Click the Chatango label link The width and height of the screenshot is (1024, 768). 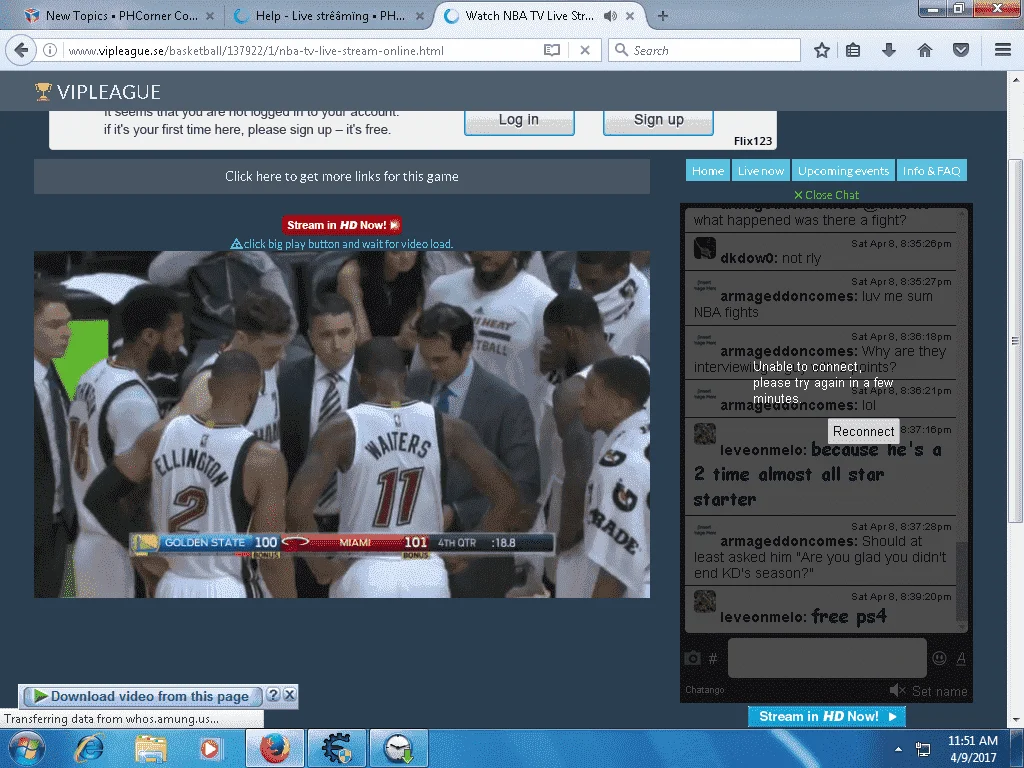pyautogui.click(x=705, y=690)
